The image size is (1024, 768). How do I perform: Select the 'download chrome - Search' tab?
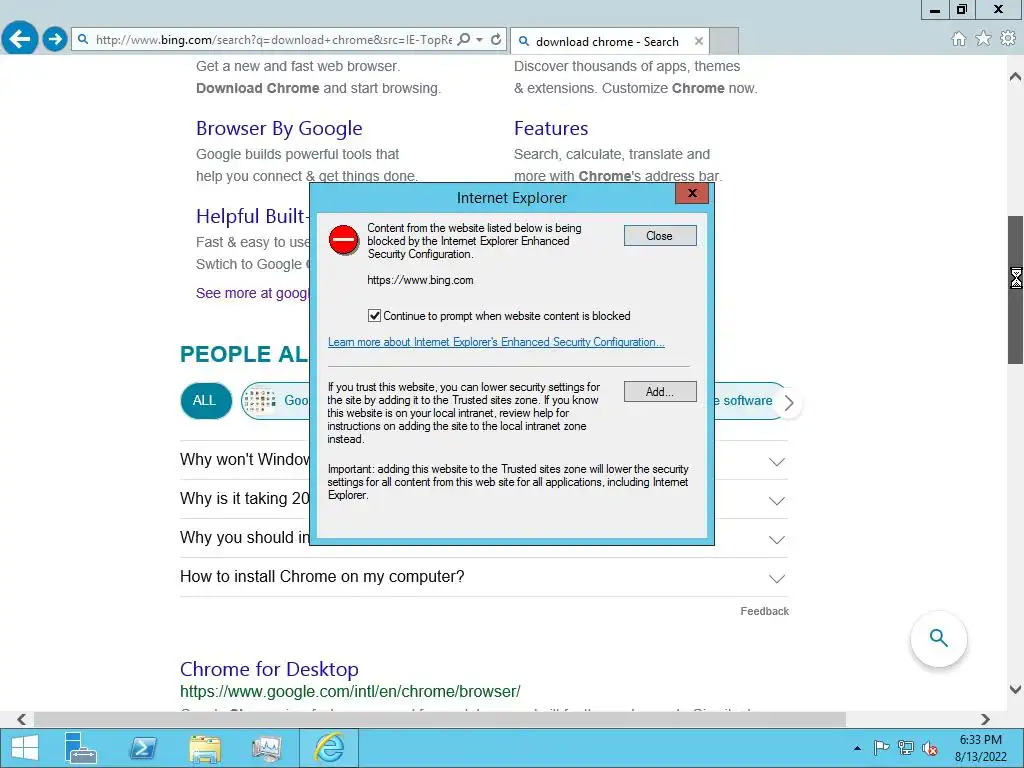pyautogui.click(x=607, y=41)
